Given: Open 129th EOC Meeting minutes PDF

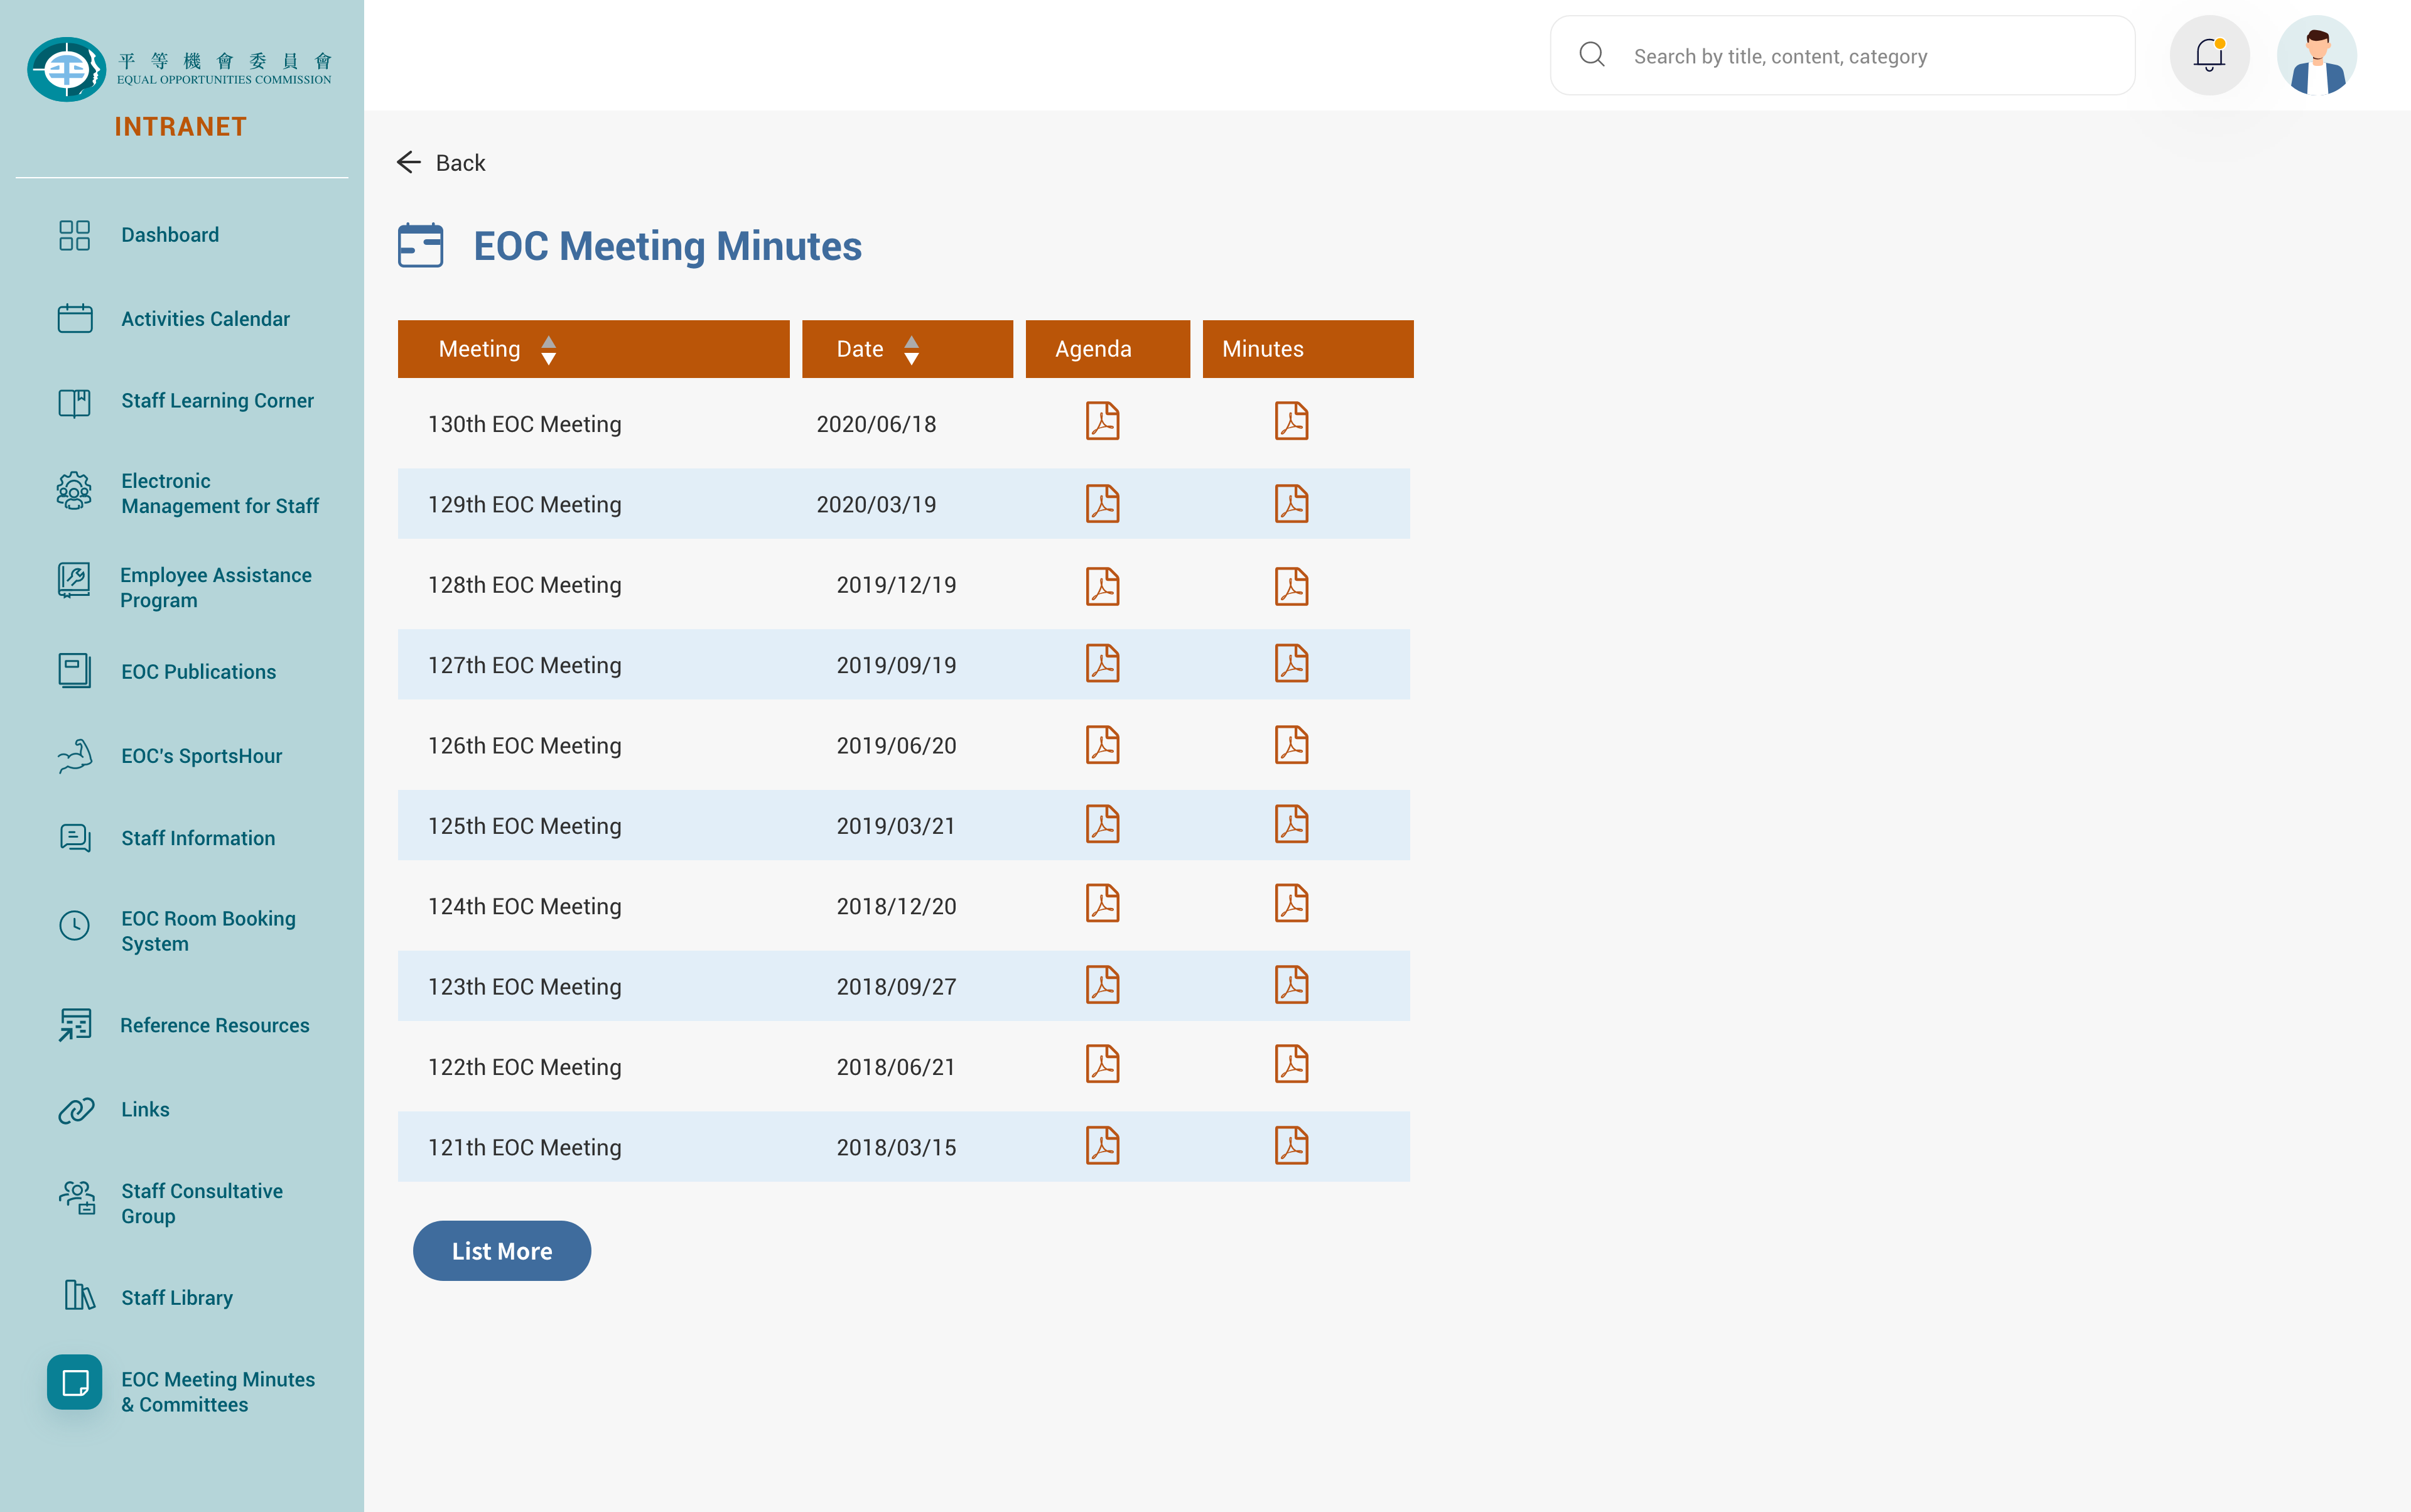Looking at the screenshot, I should click(x=1291, y=504).
